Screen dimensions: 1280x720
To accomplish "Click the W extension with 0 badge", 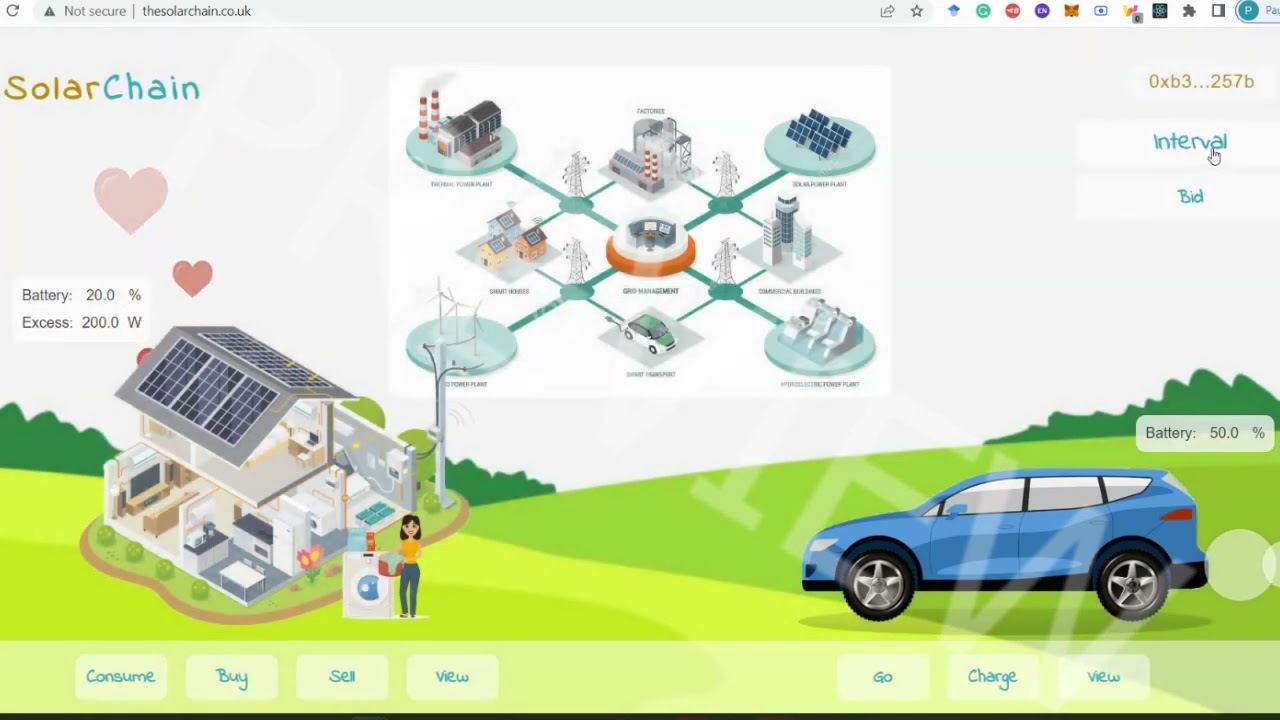I will [1131, 12].
